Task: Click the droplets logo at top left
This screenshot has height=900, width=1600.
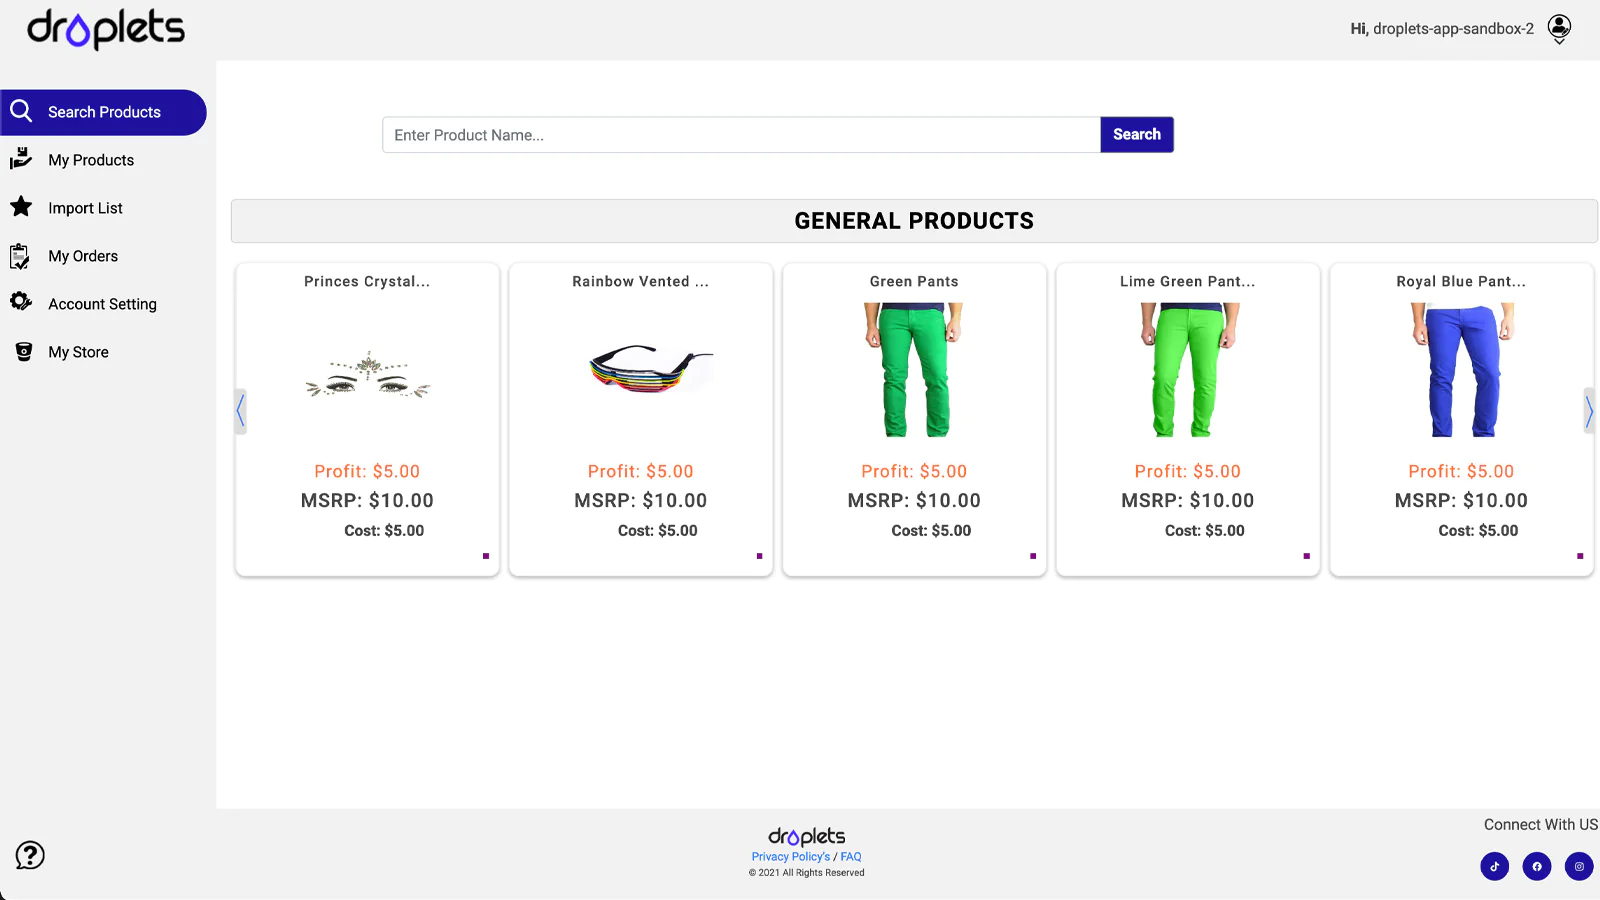Action: (105, 29)
